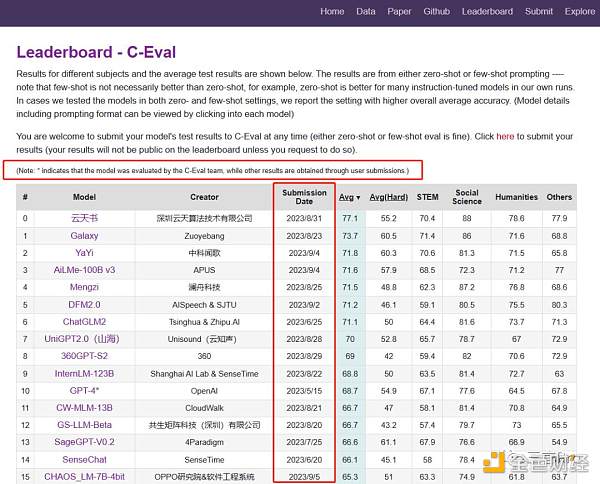Open the Mengzi model link

84,287
